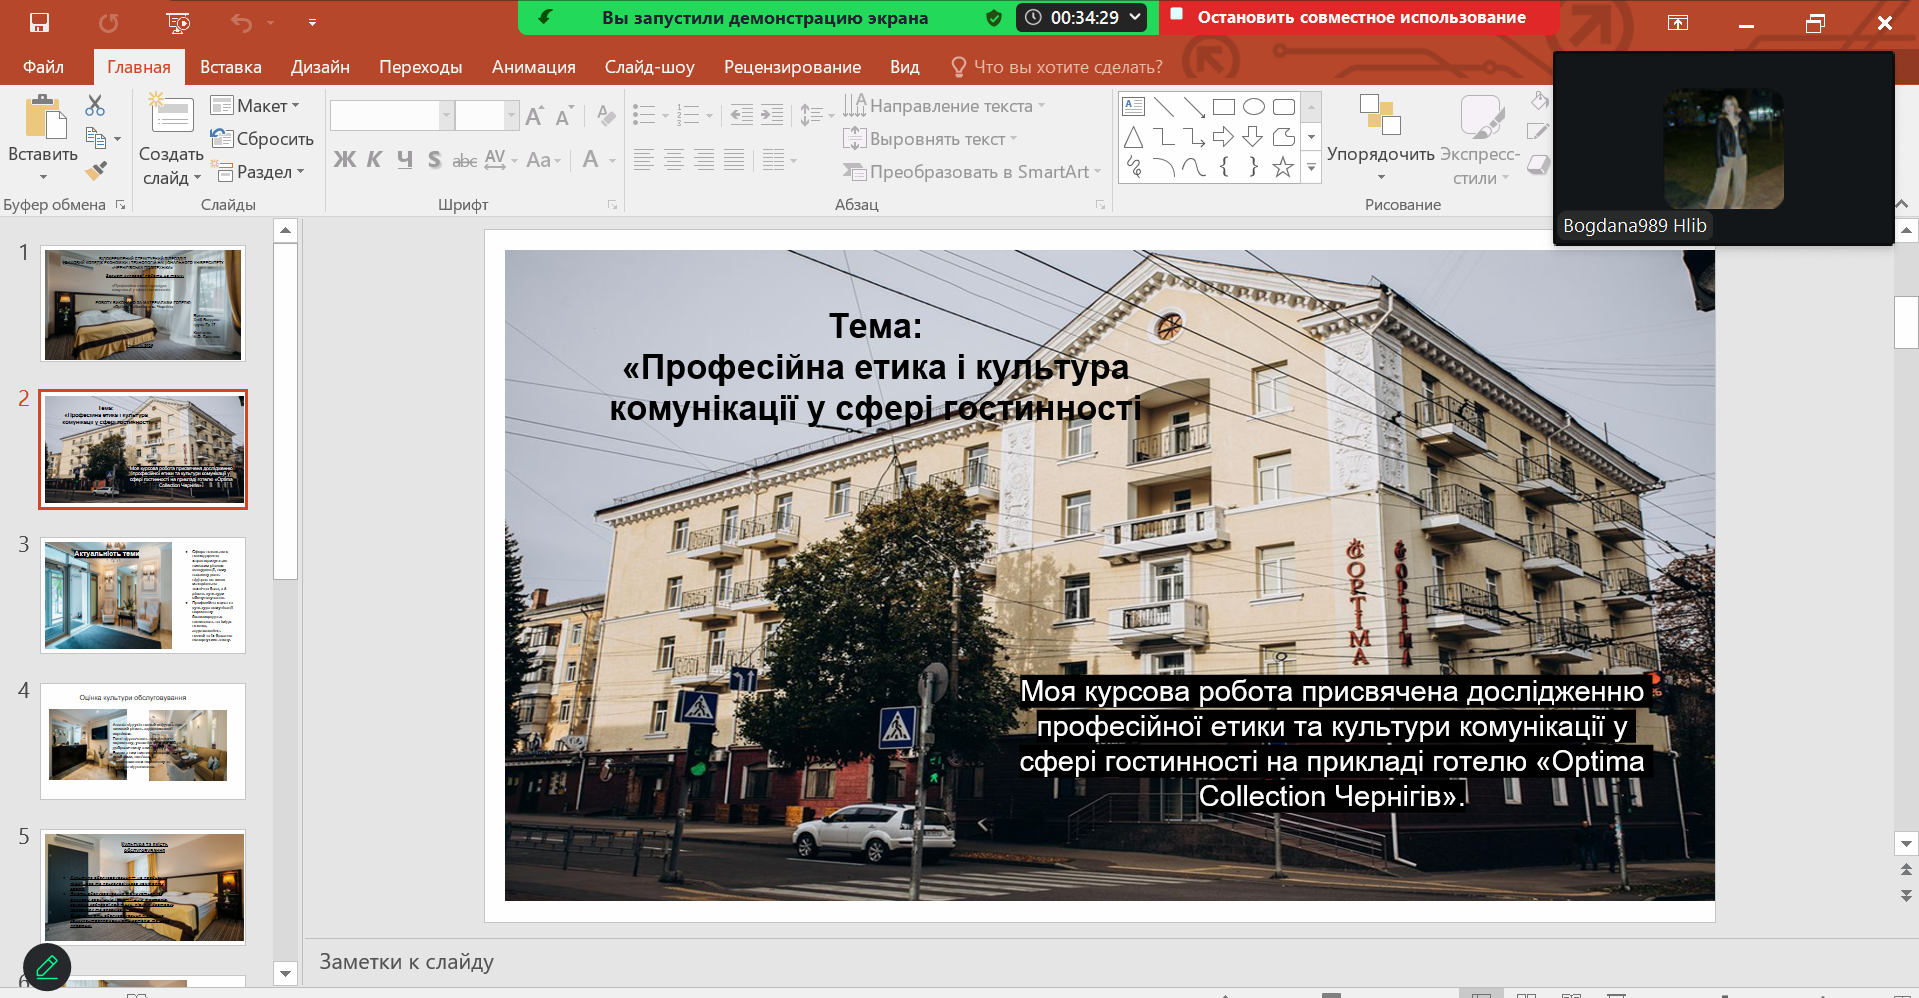Click Остановить совместное использование button
The width and height of the screenshot is (1919, 998).
[x=1360, y=17]
